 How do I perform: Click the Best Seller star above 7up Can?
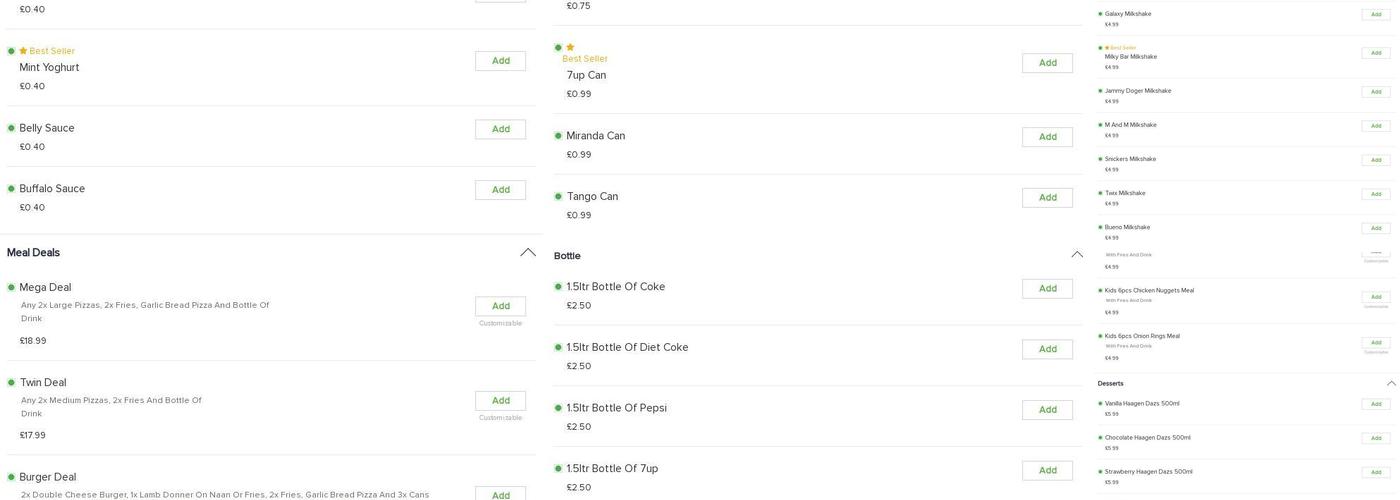(x=570, y=47)
